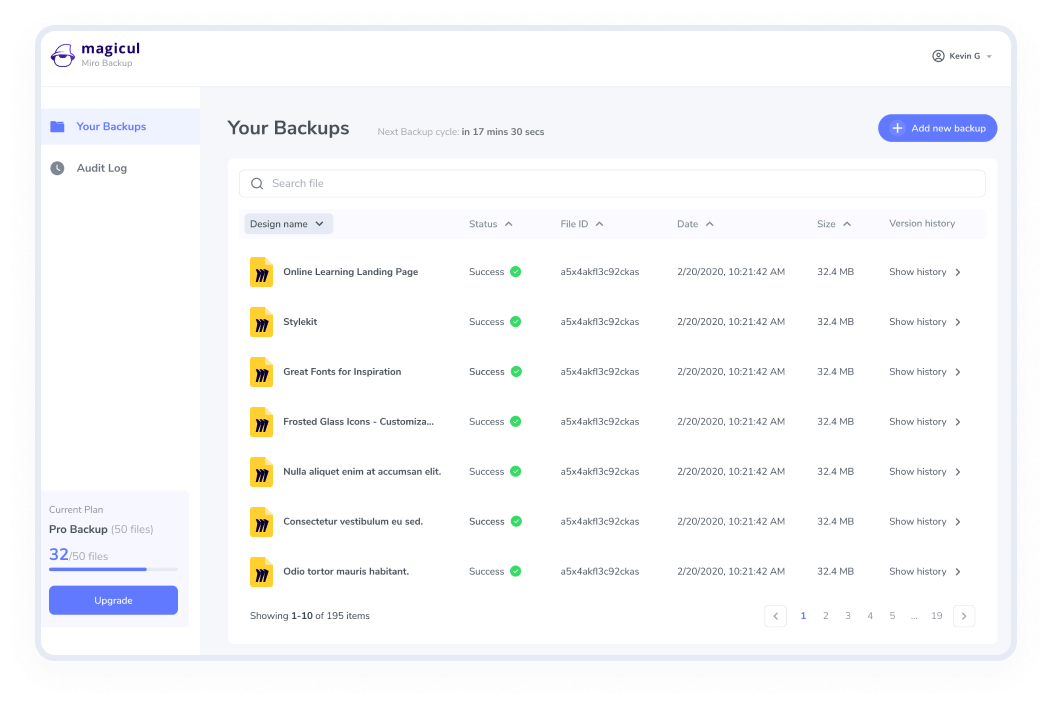
Task: Click the user profile avatar icon
Action: [938, 56]
